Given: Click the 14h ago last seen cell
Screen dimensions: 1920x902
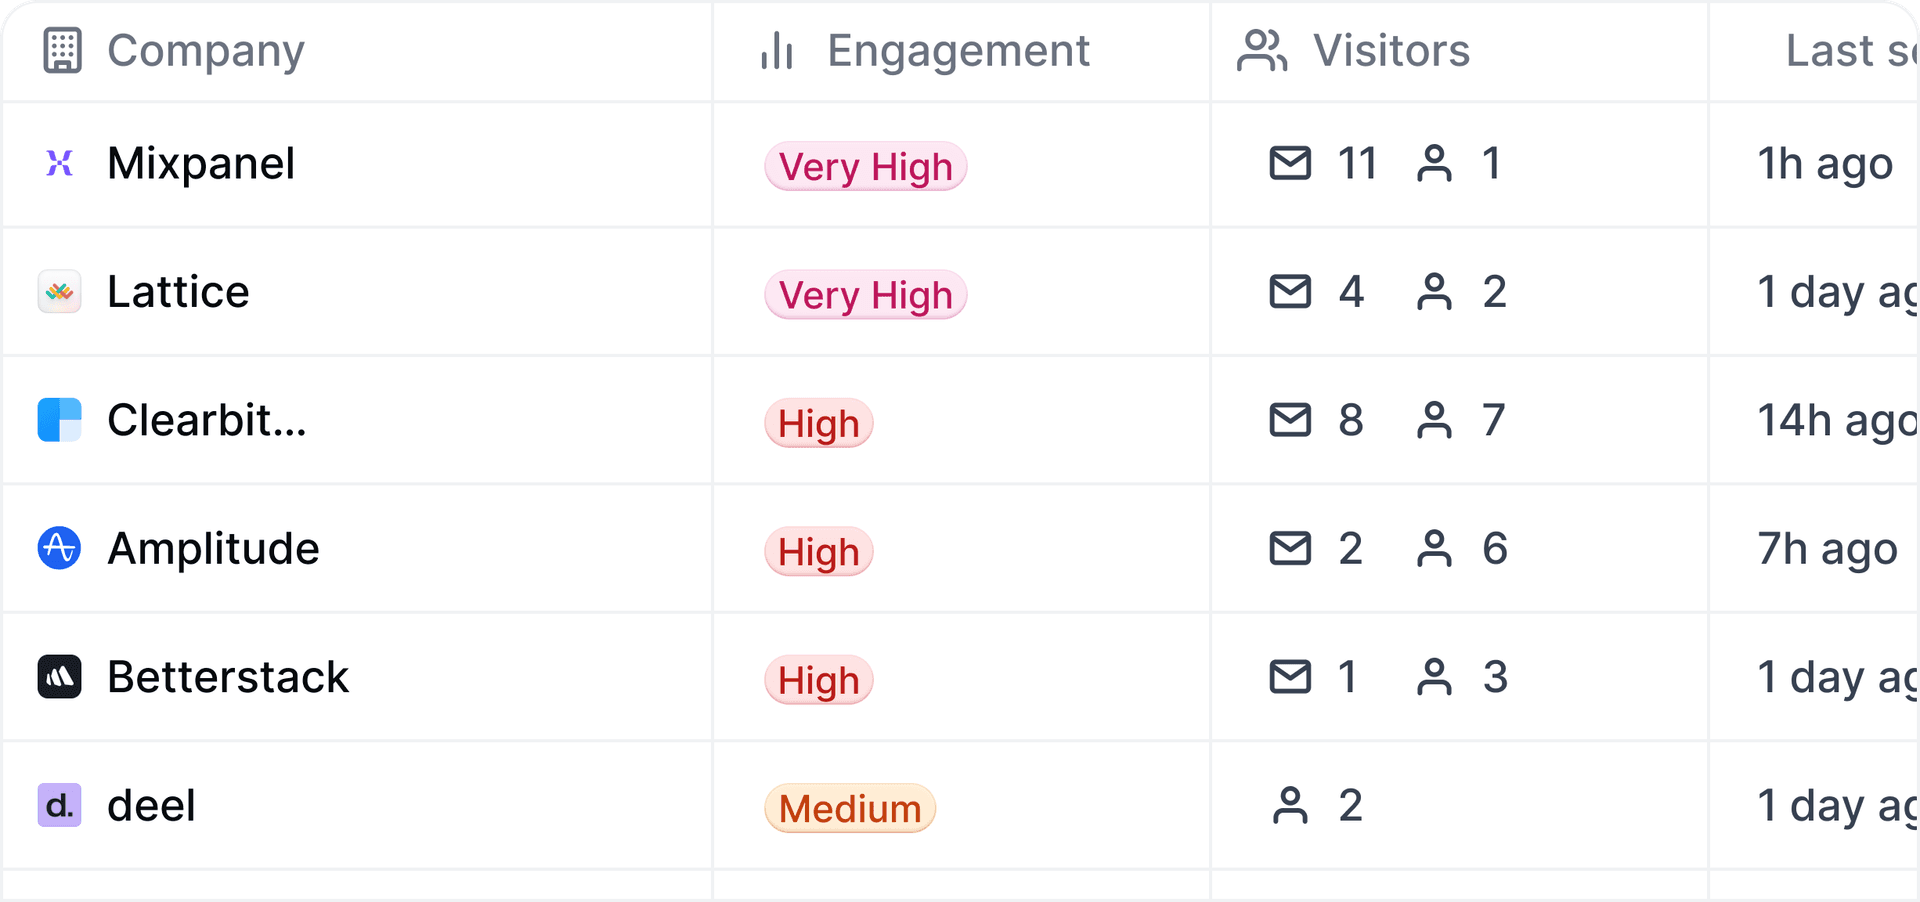Looking at the screenshot, I should pos(1836,420).
